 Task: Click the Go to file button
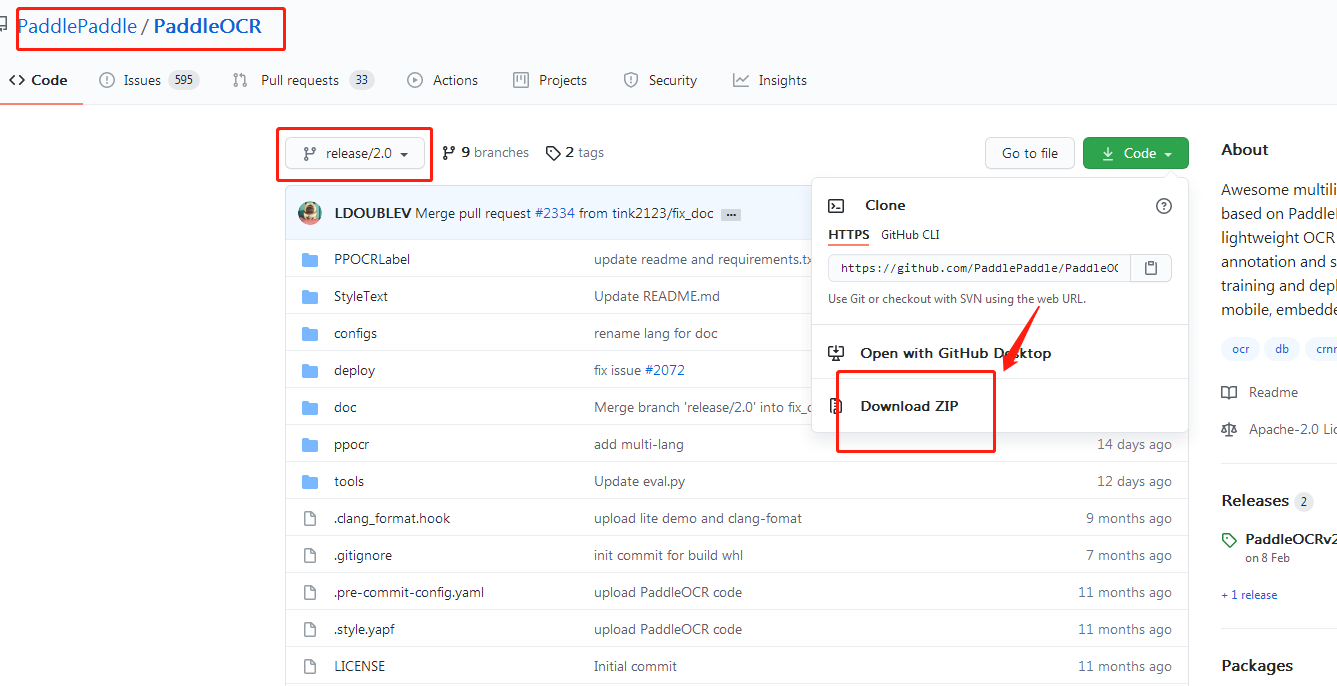point(1029,153)
